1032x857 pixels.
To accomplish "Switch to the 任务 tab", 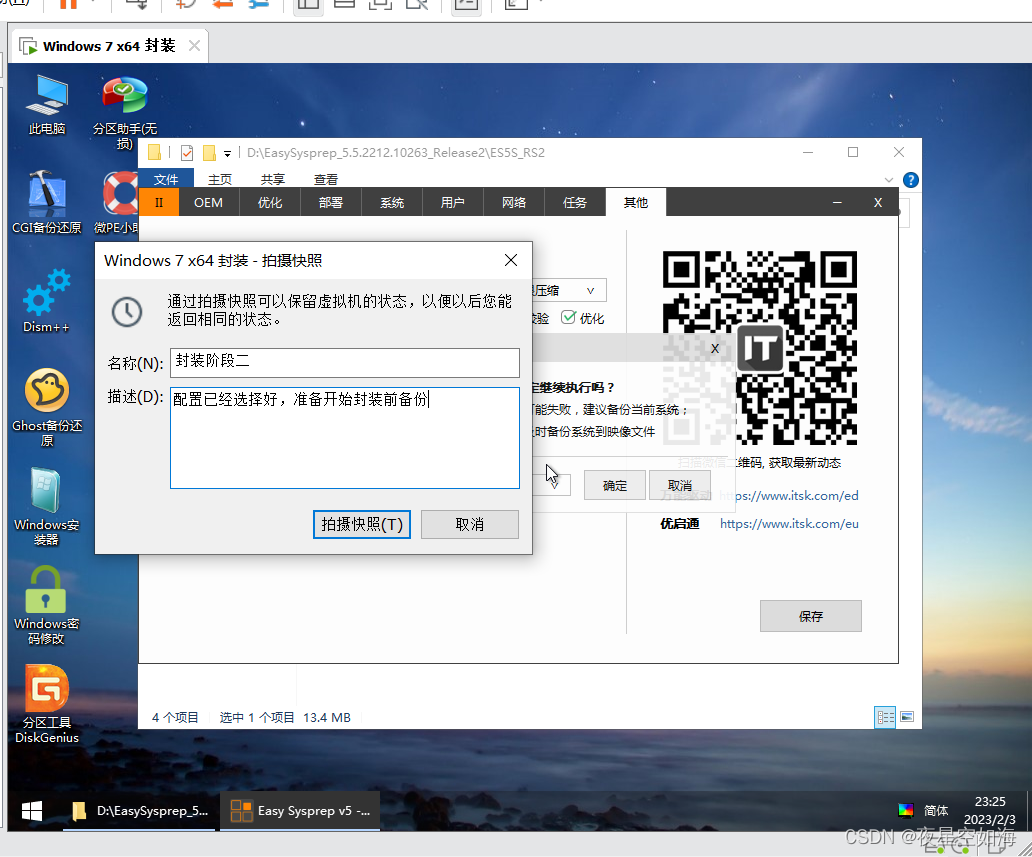I will tap(575, 202).
